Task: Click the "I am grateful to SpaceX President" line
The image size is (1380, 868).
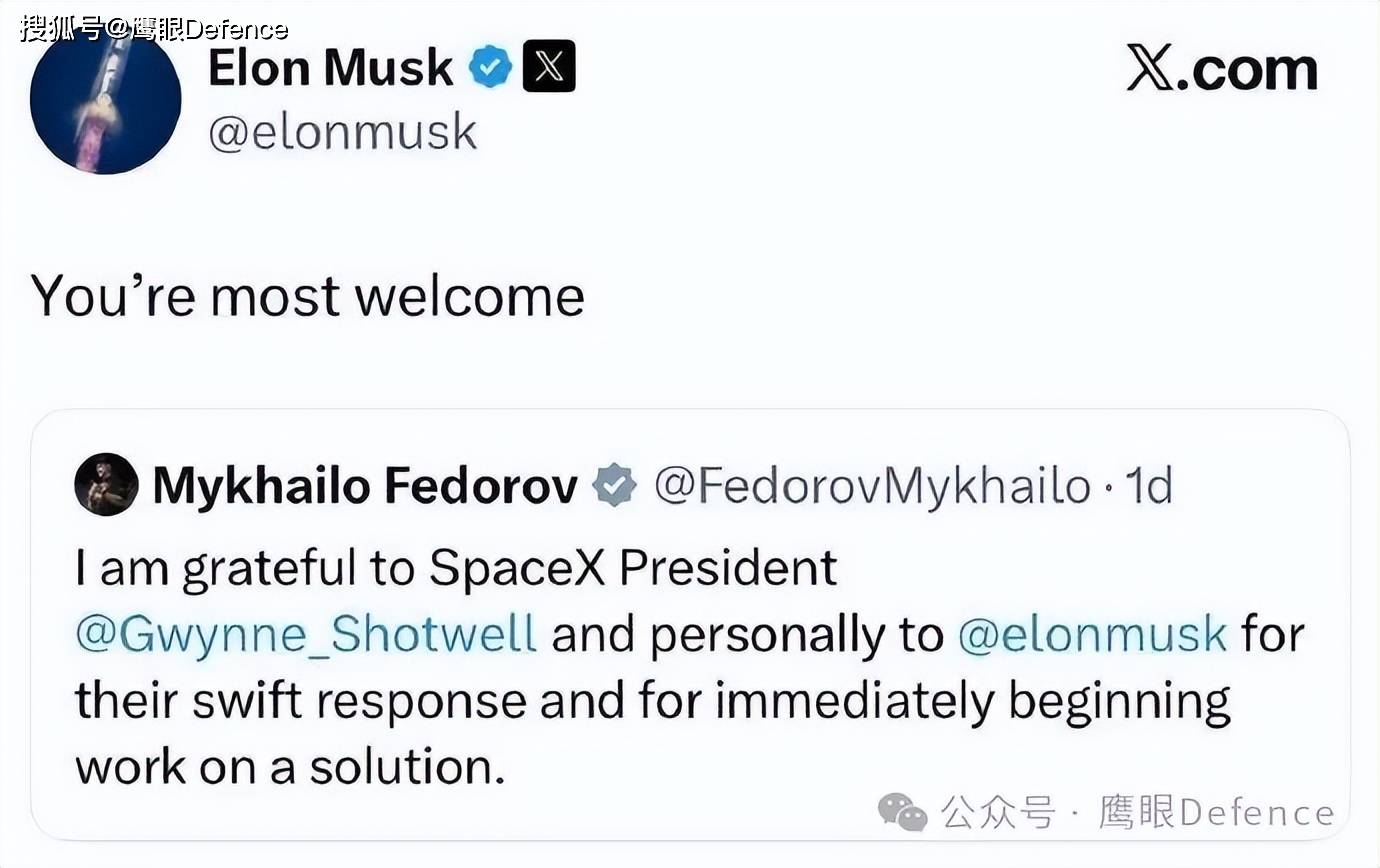Action: click(x=456, y=568)
